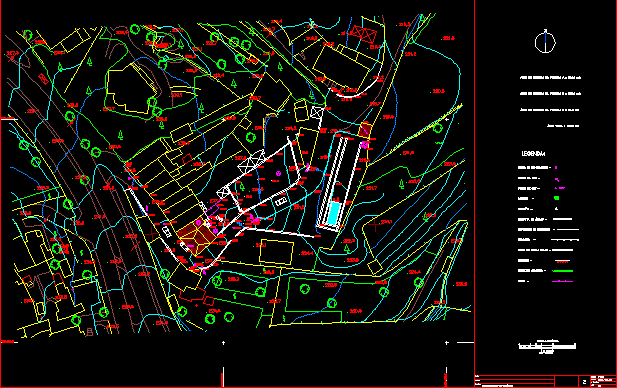Select the large white X-crossed double structure
This screenshot has height=388, width=617.
tap(252, 162)
